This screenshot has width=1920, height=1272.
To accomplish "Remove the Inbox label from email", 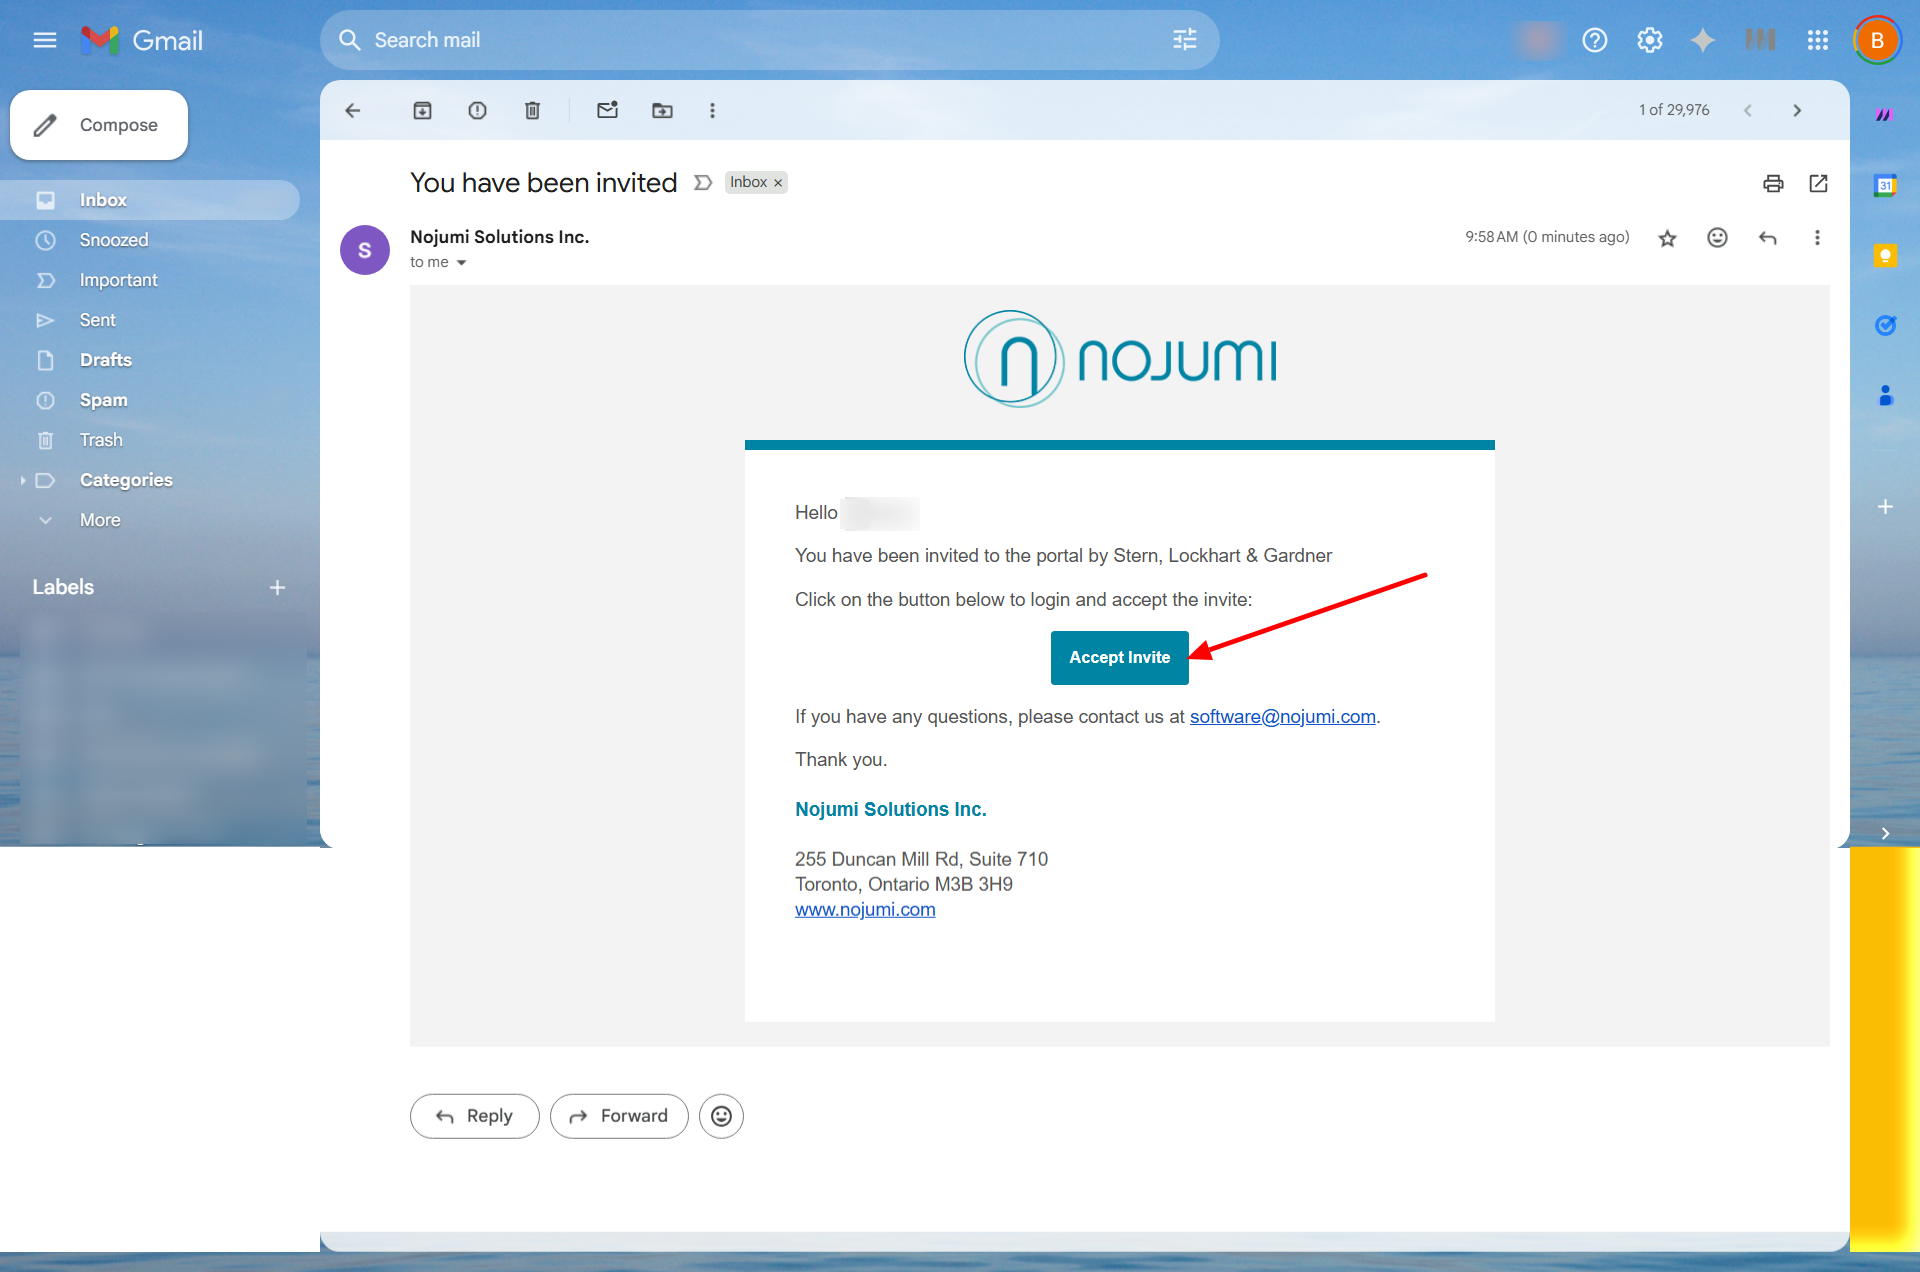I will click(778, 183).
